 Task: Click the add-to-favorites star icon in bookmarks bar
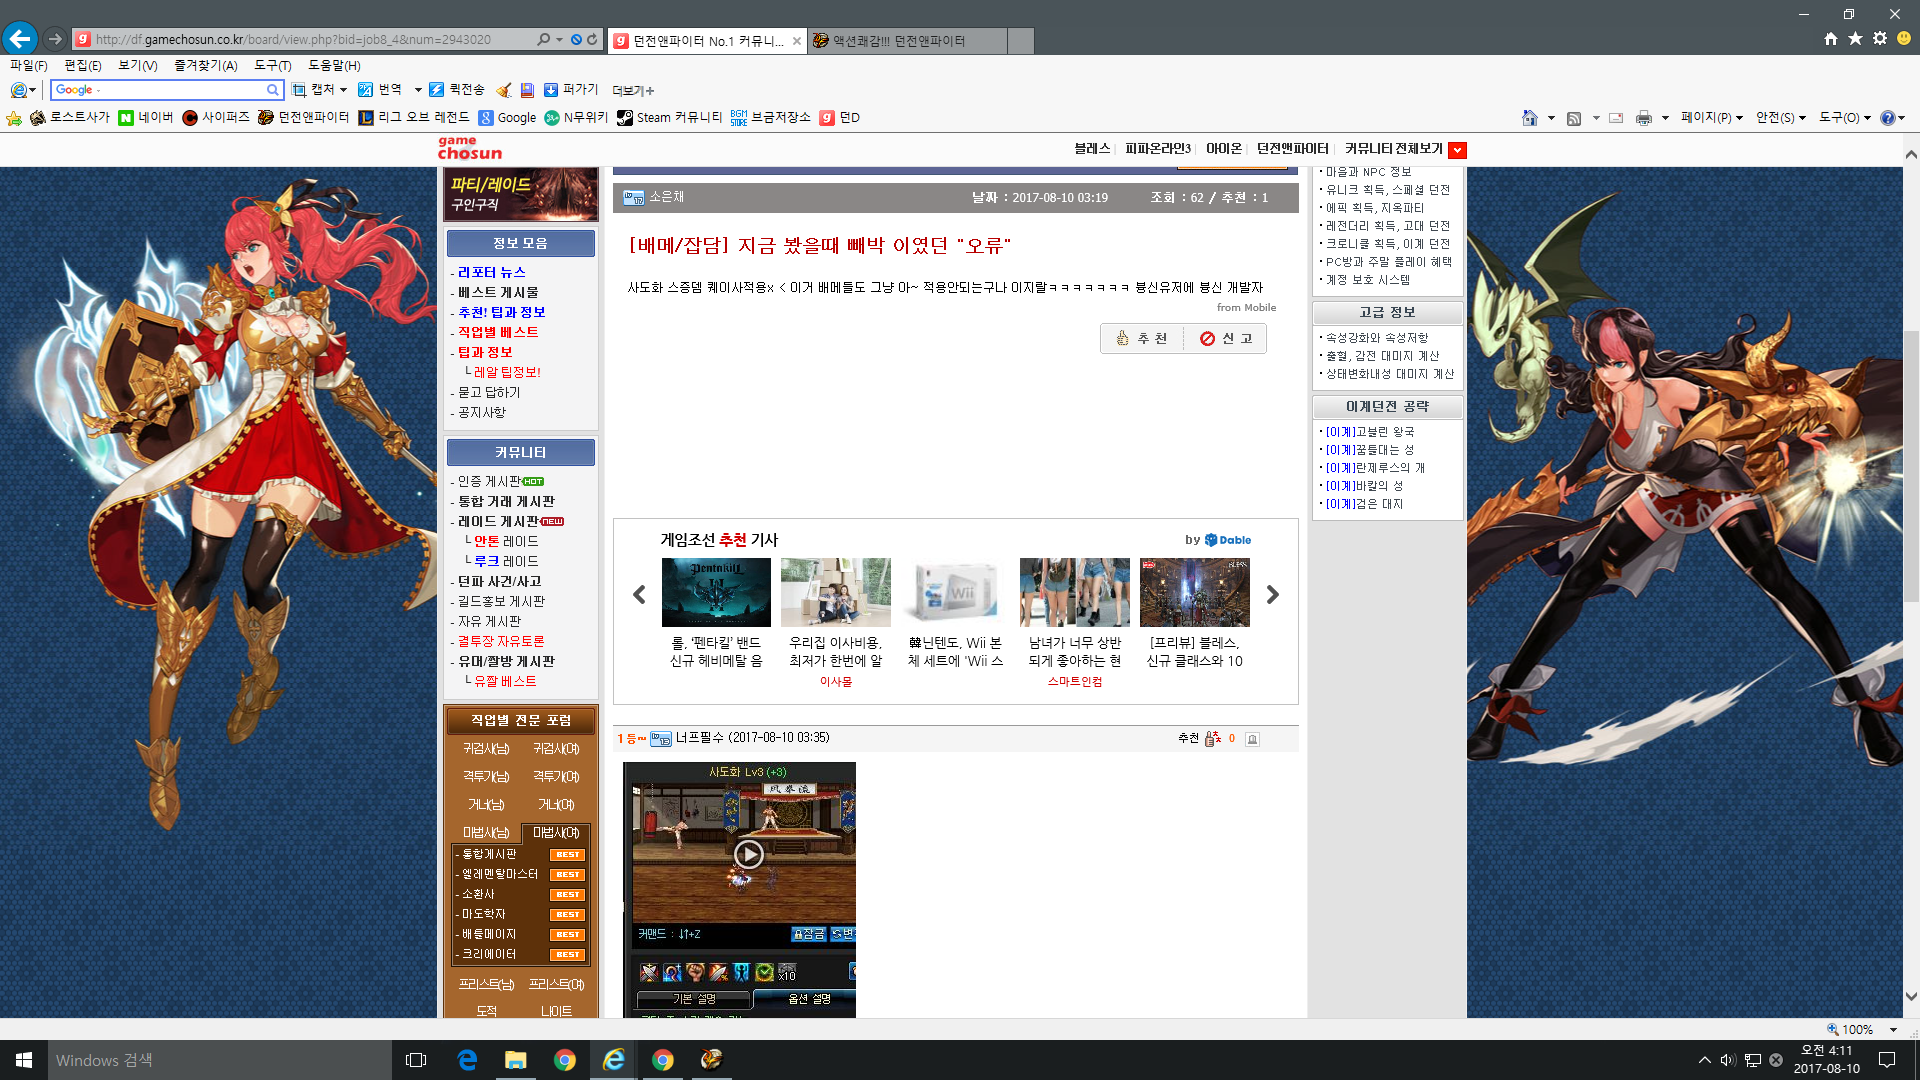point(14,118)
